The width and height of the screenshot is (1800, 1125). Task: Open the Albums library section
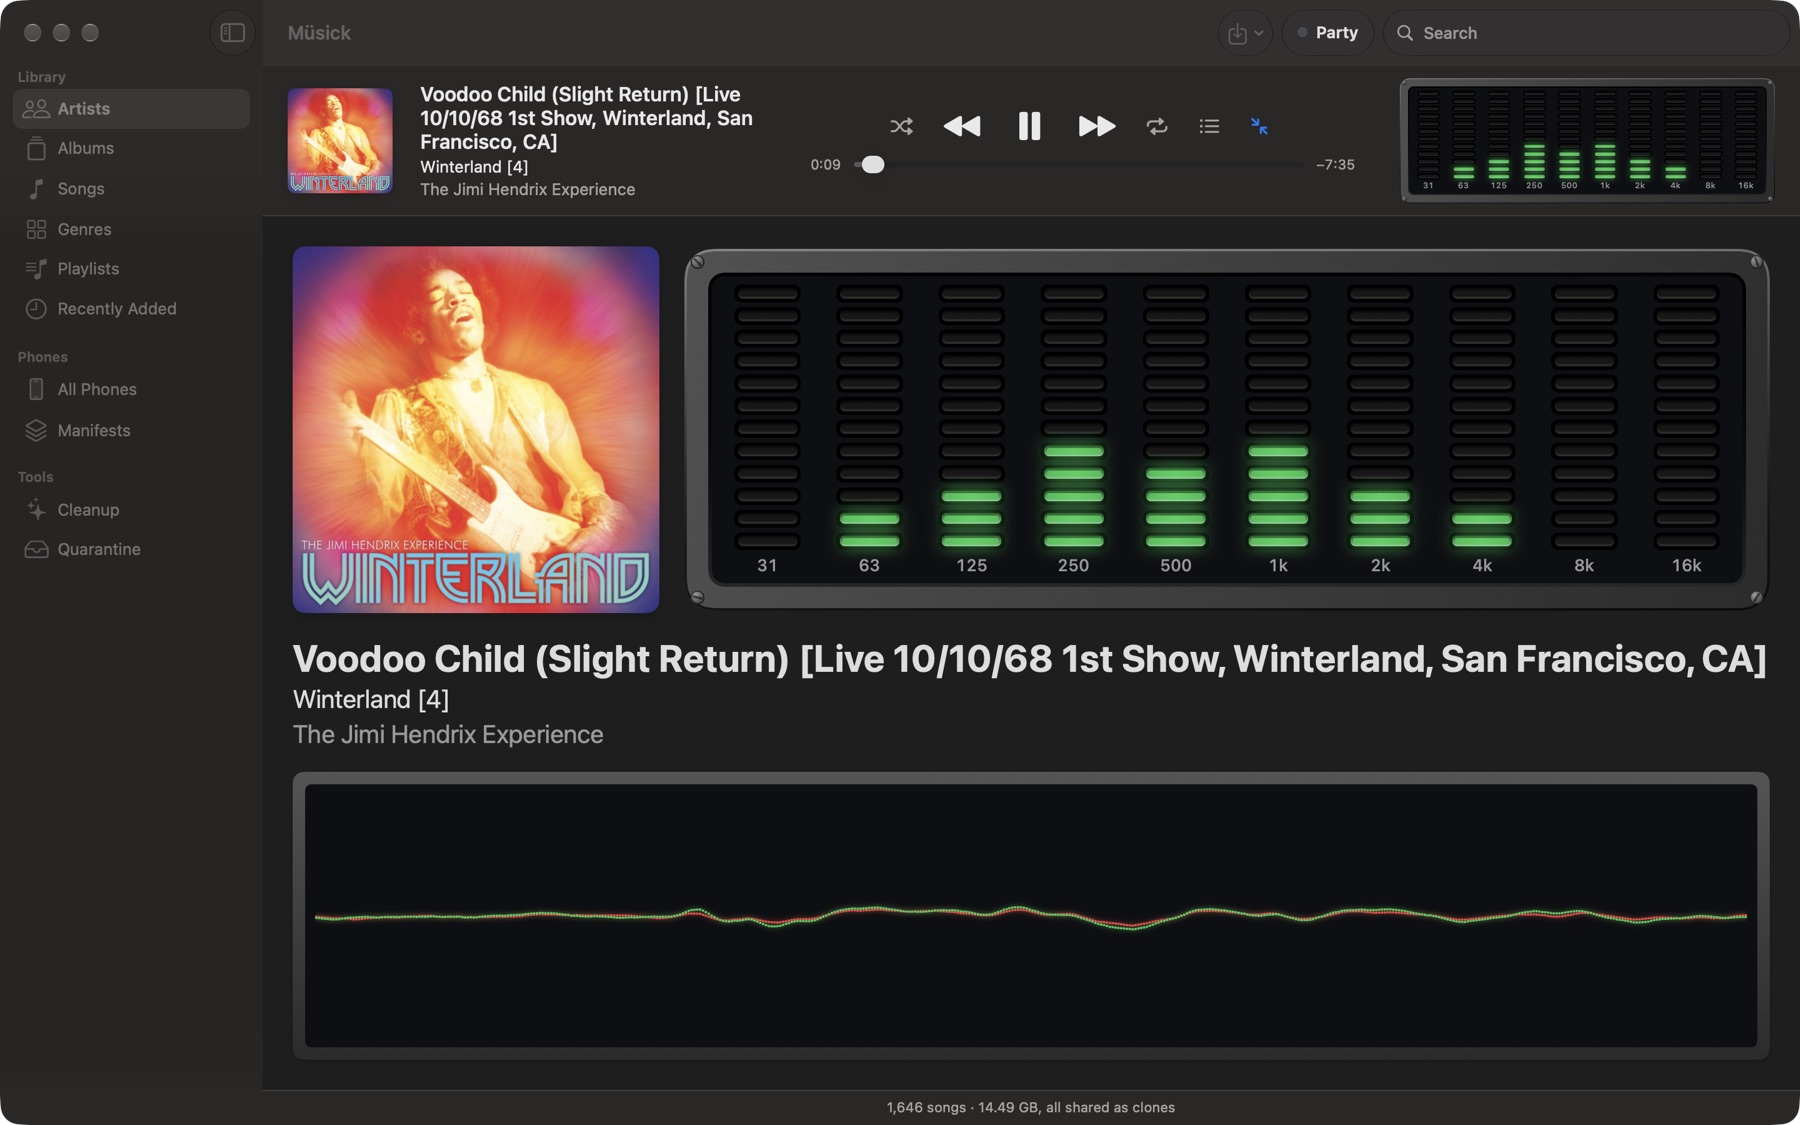pyautogui.click(x=131, y=148)
